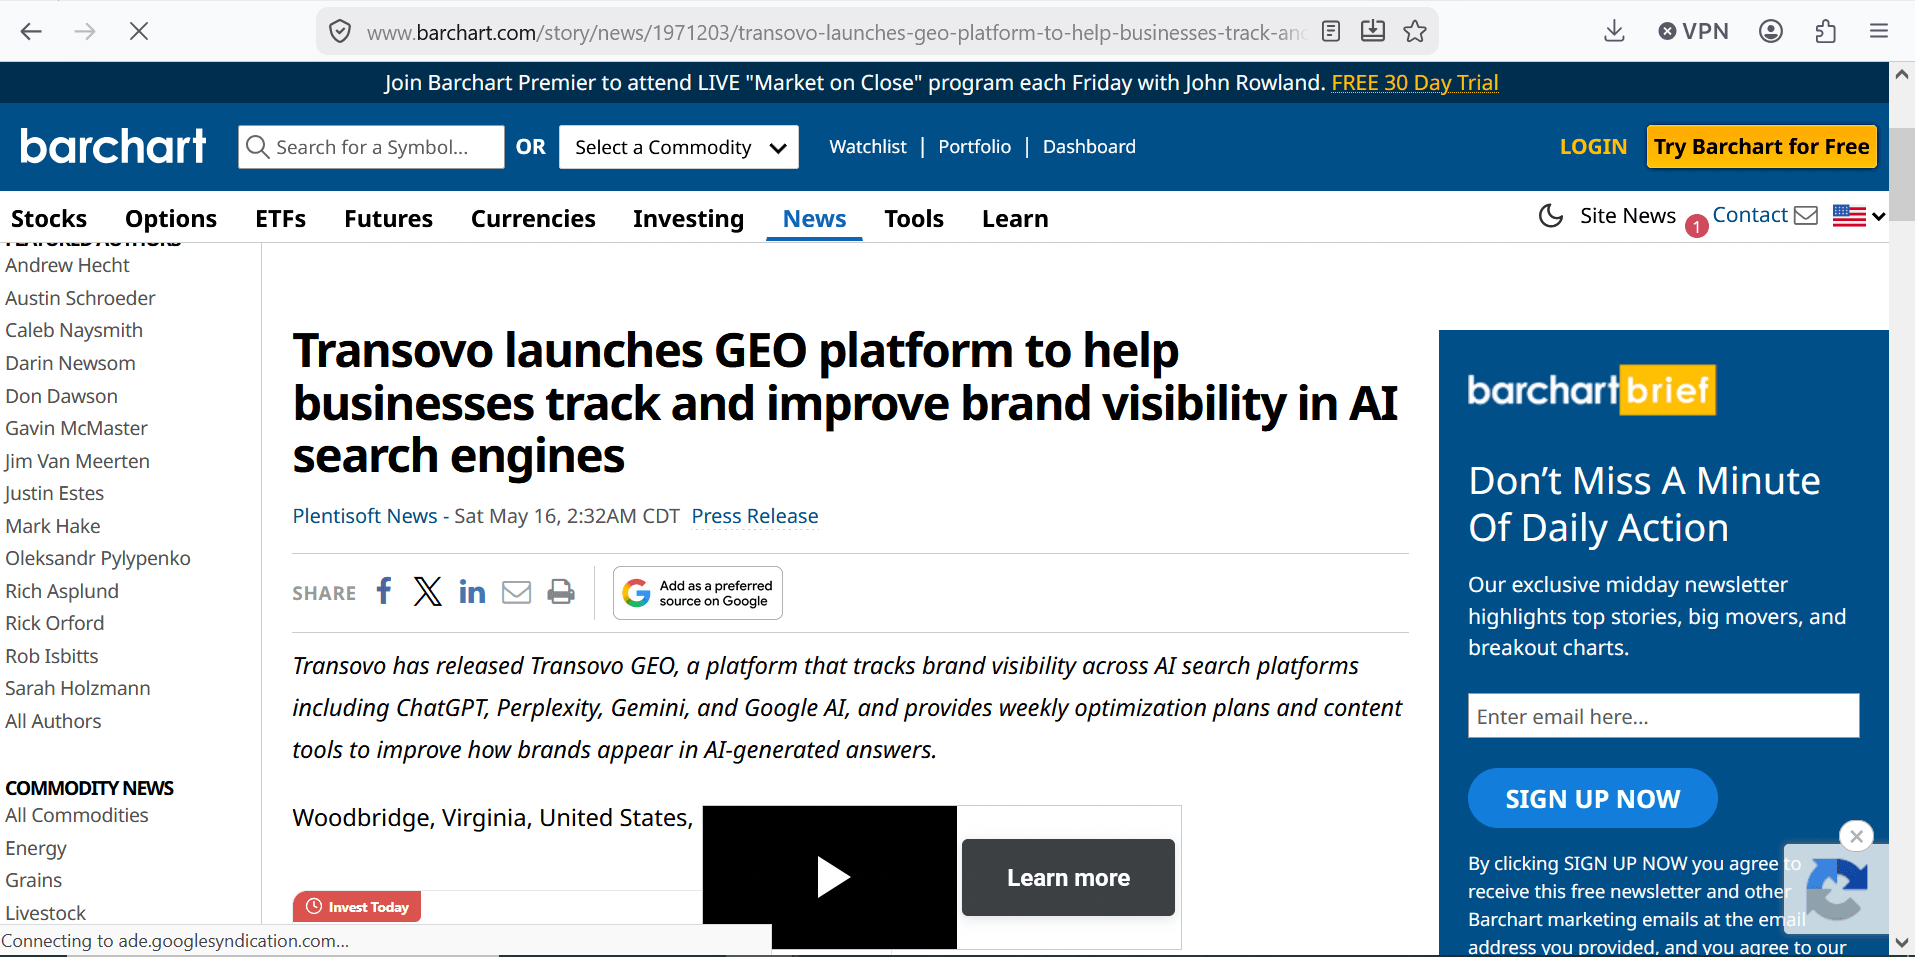
Task: Bookmark this page with the star
Action: 1415,32
